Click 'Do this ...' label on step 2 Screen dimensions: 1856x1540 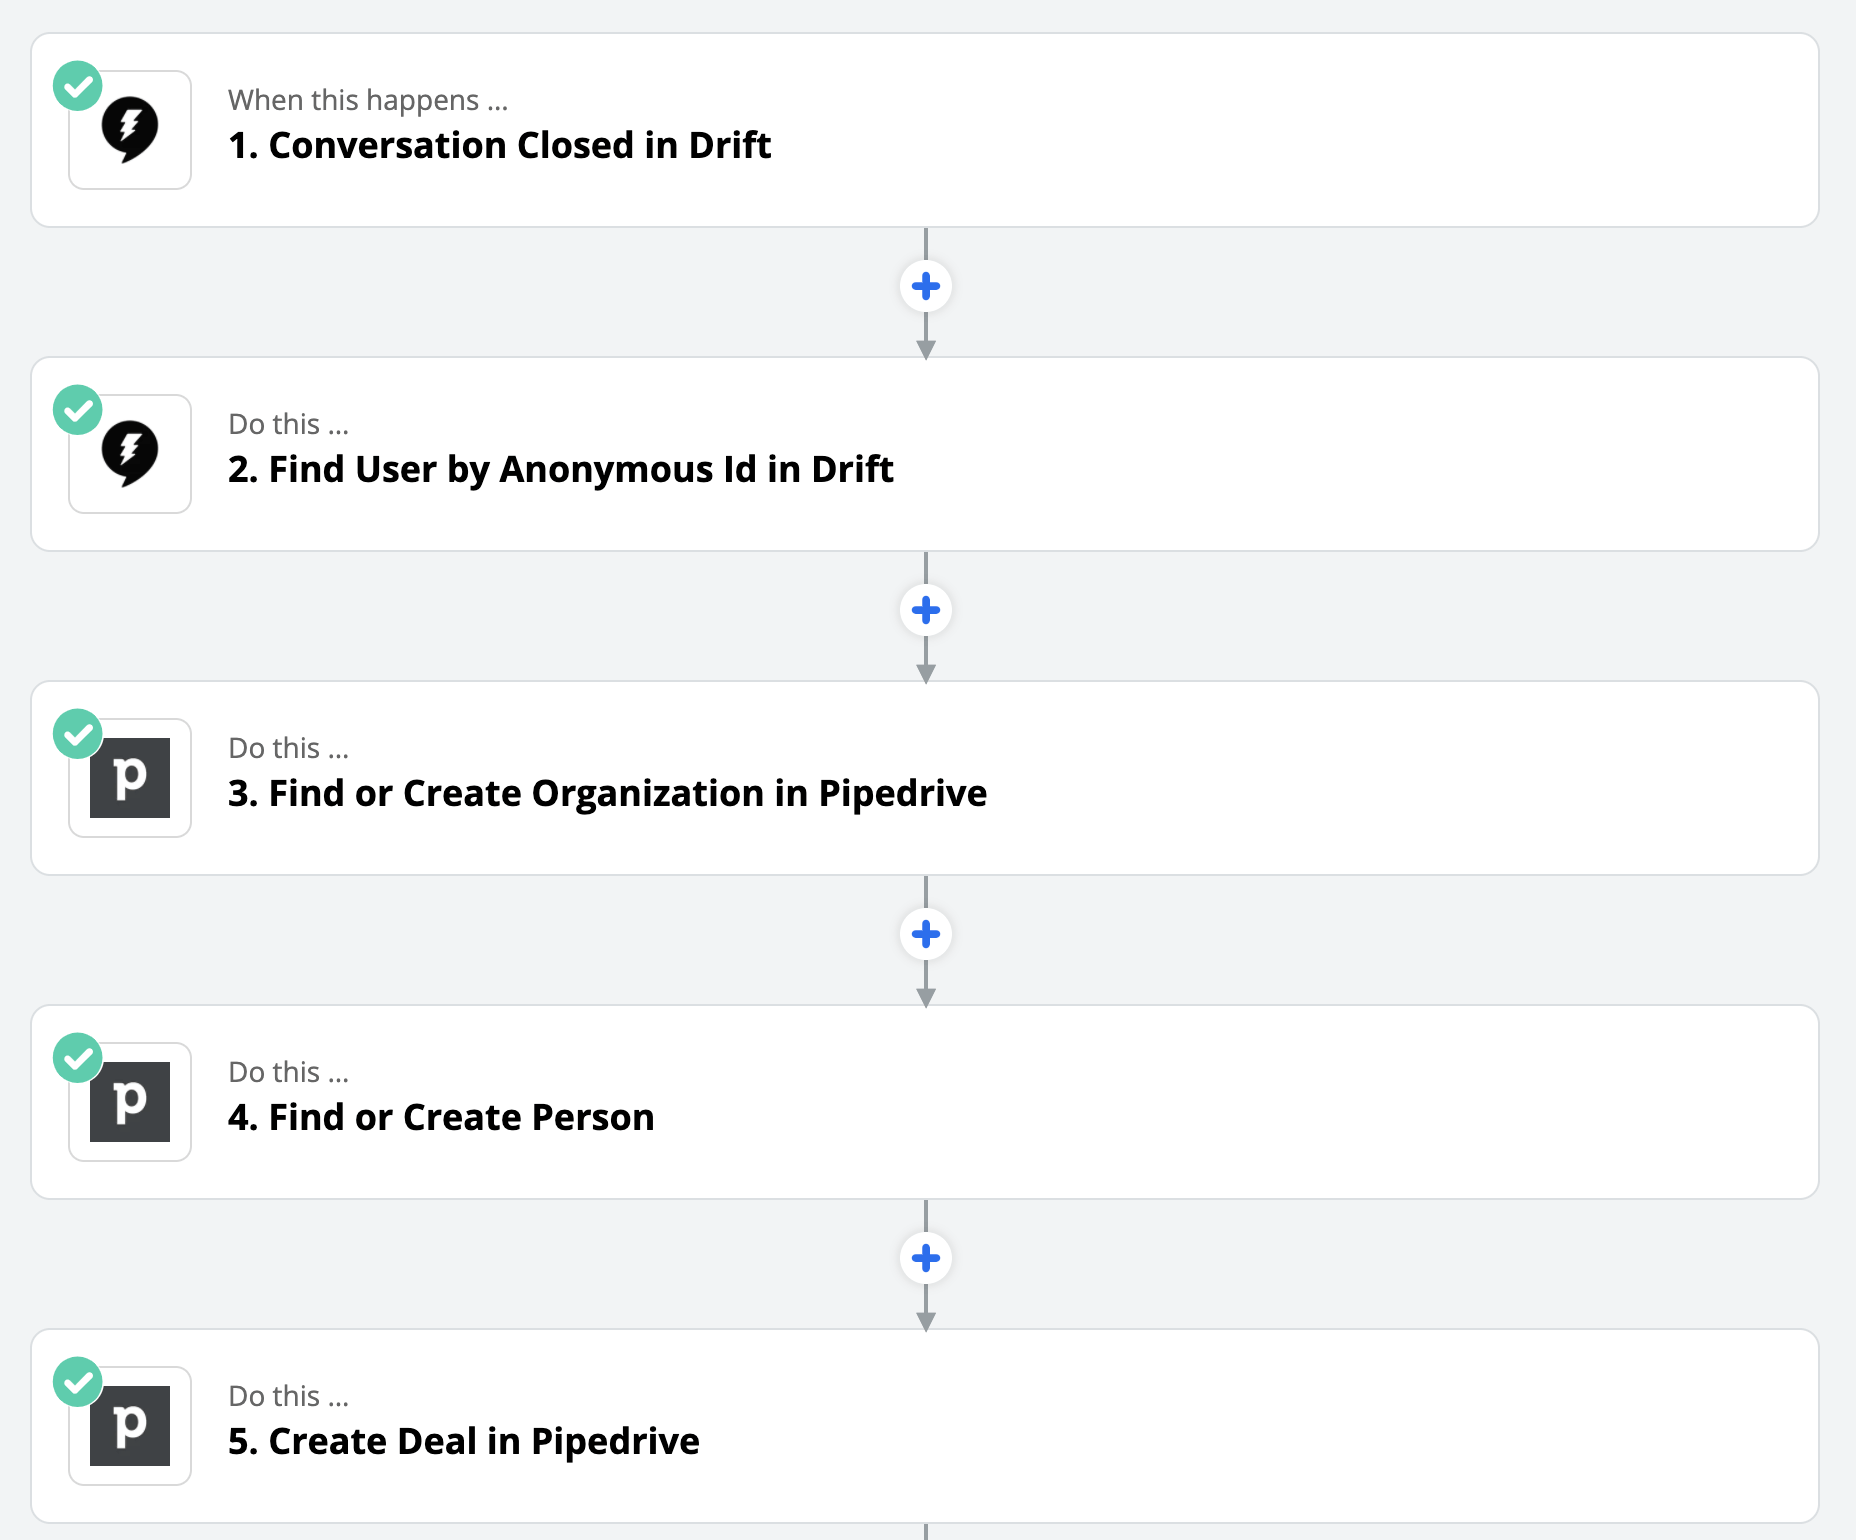coord(288,424)
